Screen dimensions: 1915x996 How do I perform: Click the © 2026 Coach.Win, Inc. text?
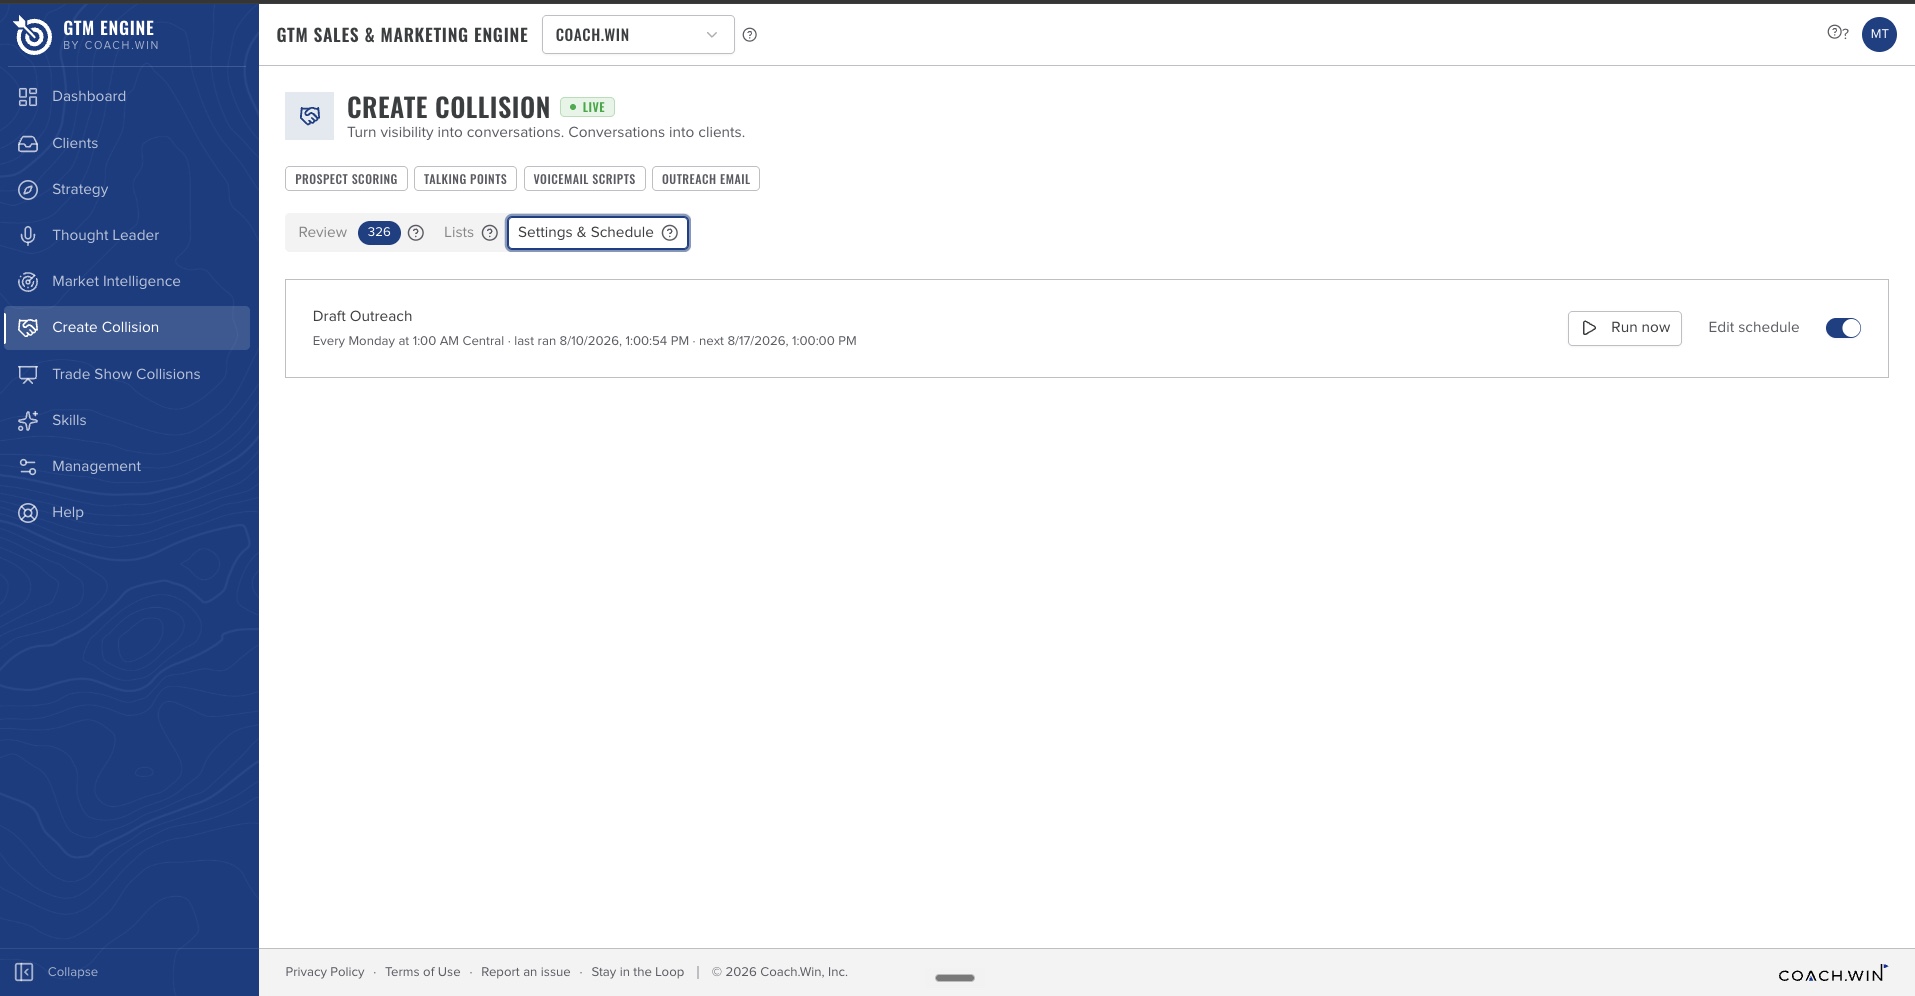780,972
